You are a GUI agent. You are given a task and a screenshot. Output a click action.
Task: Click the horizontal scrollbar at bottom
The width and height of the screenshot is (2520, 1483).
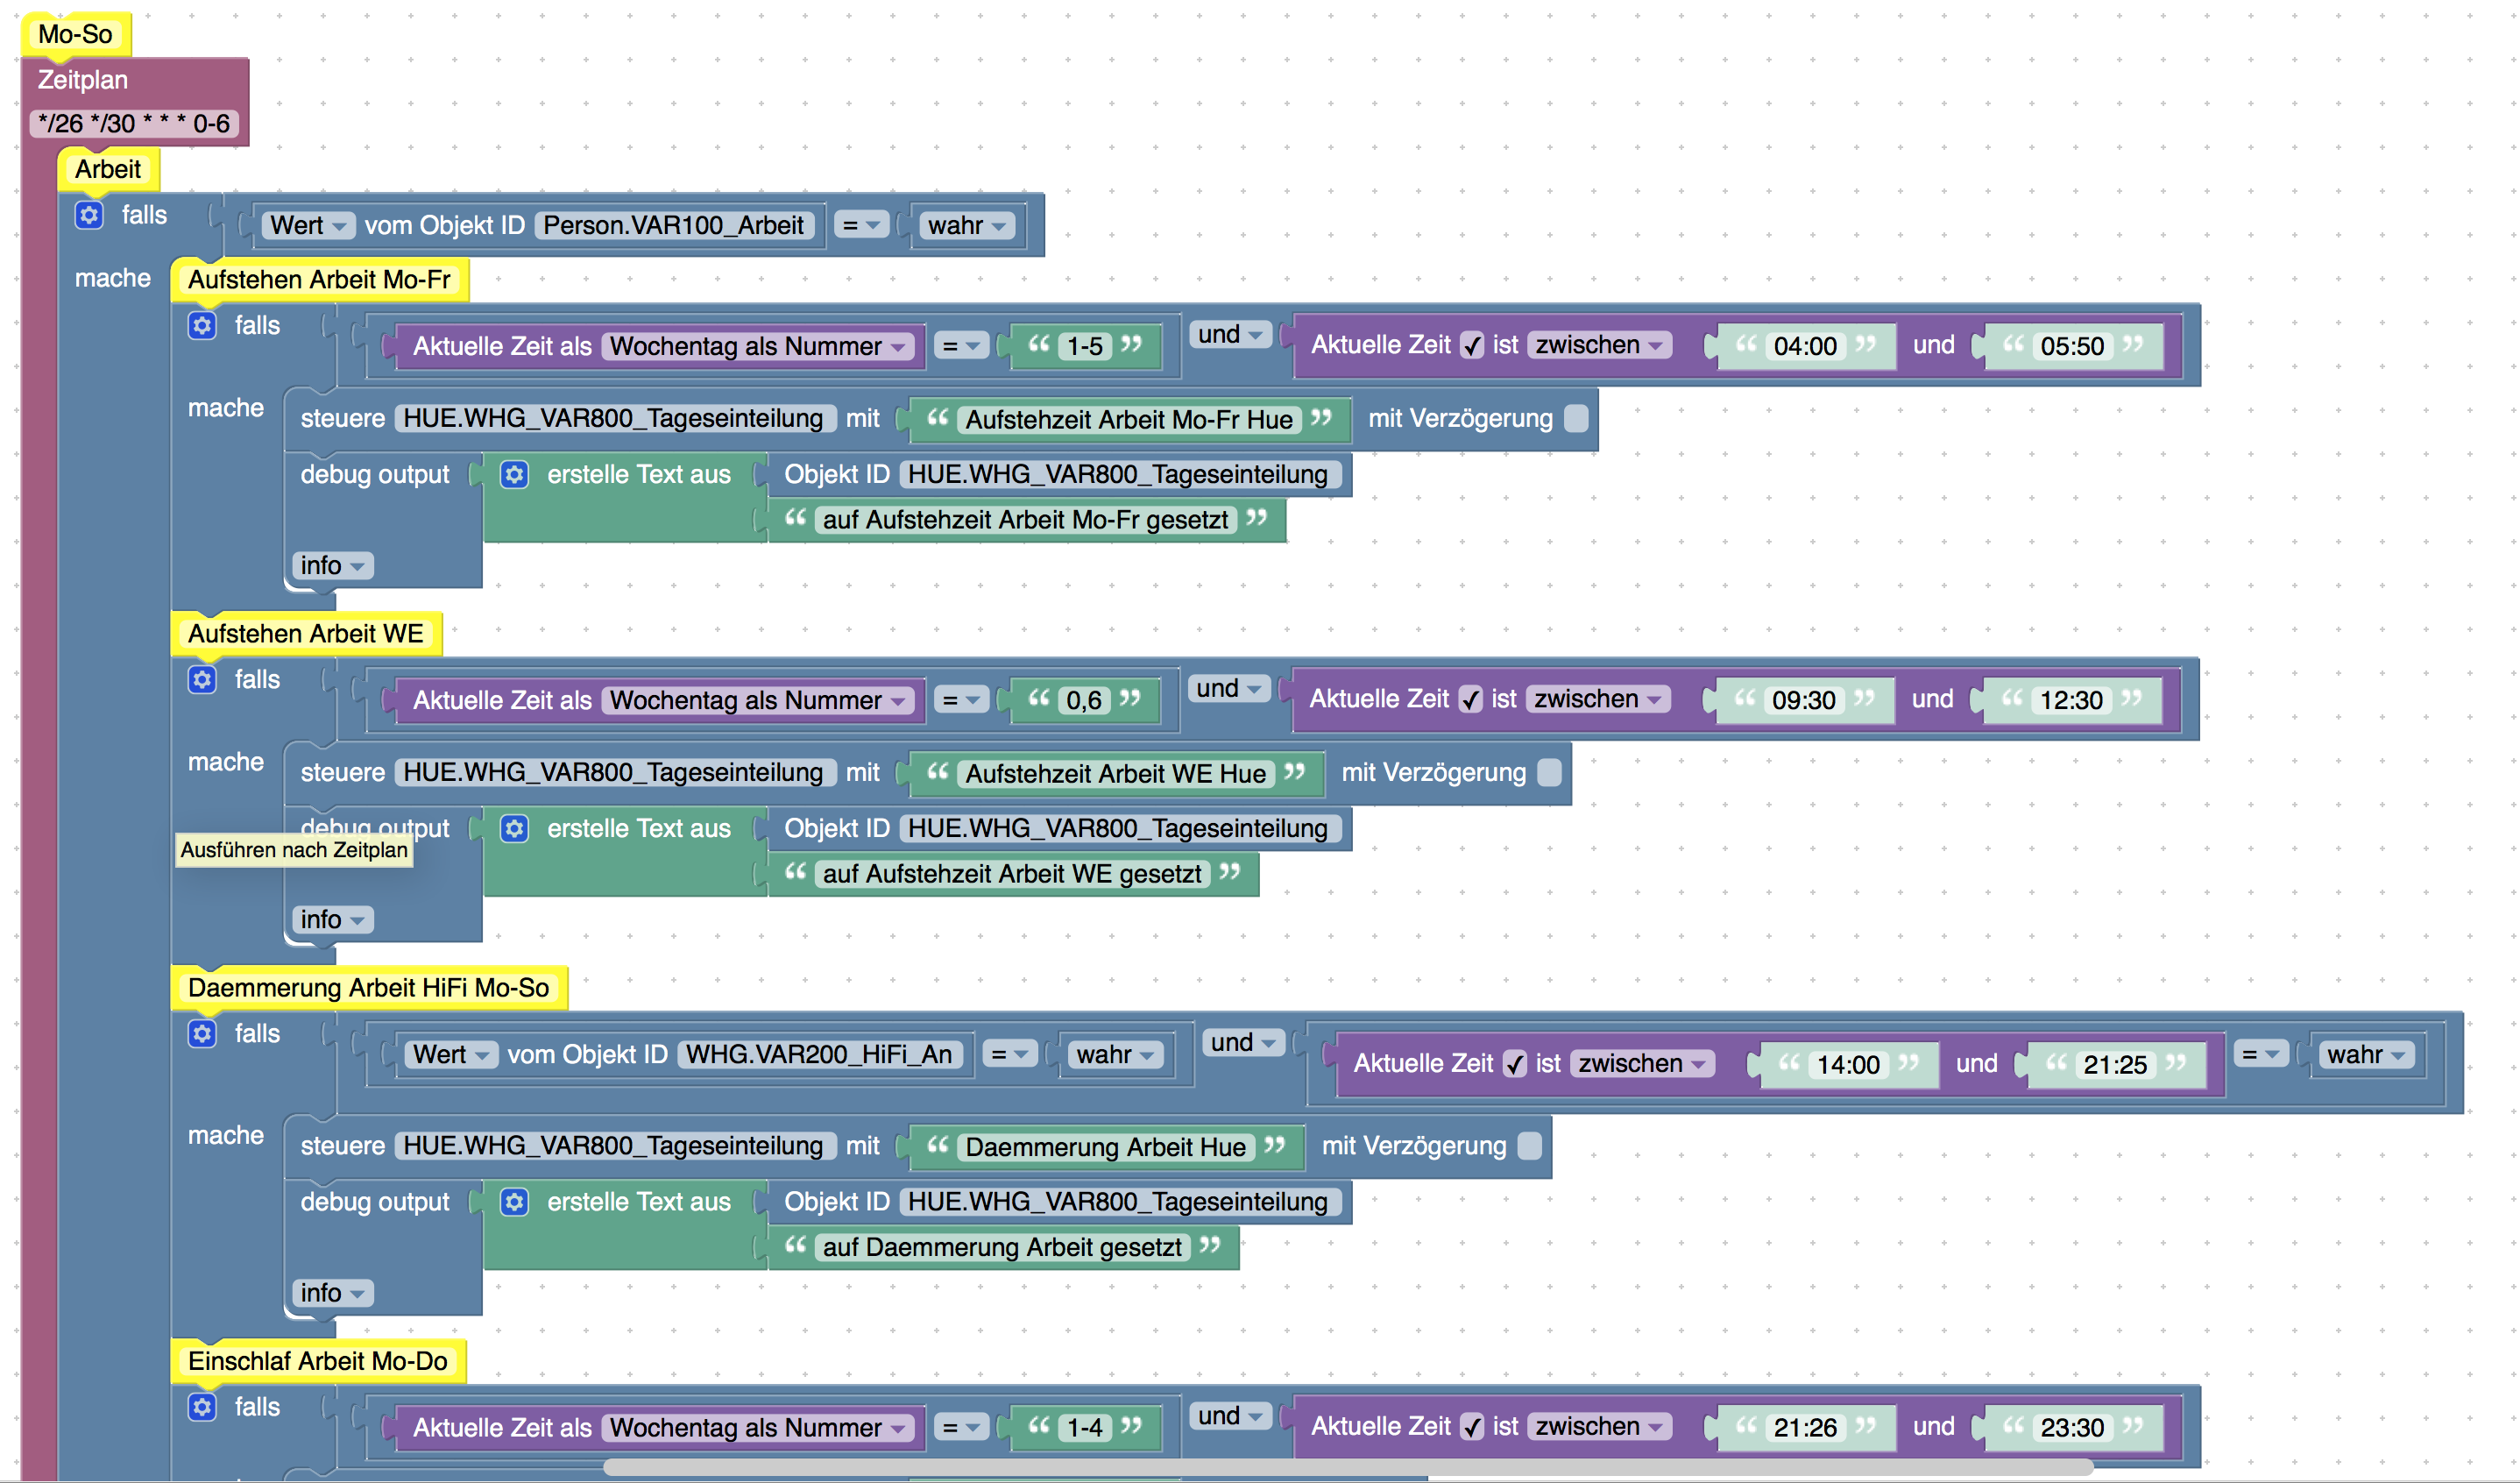1347,1468
